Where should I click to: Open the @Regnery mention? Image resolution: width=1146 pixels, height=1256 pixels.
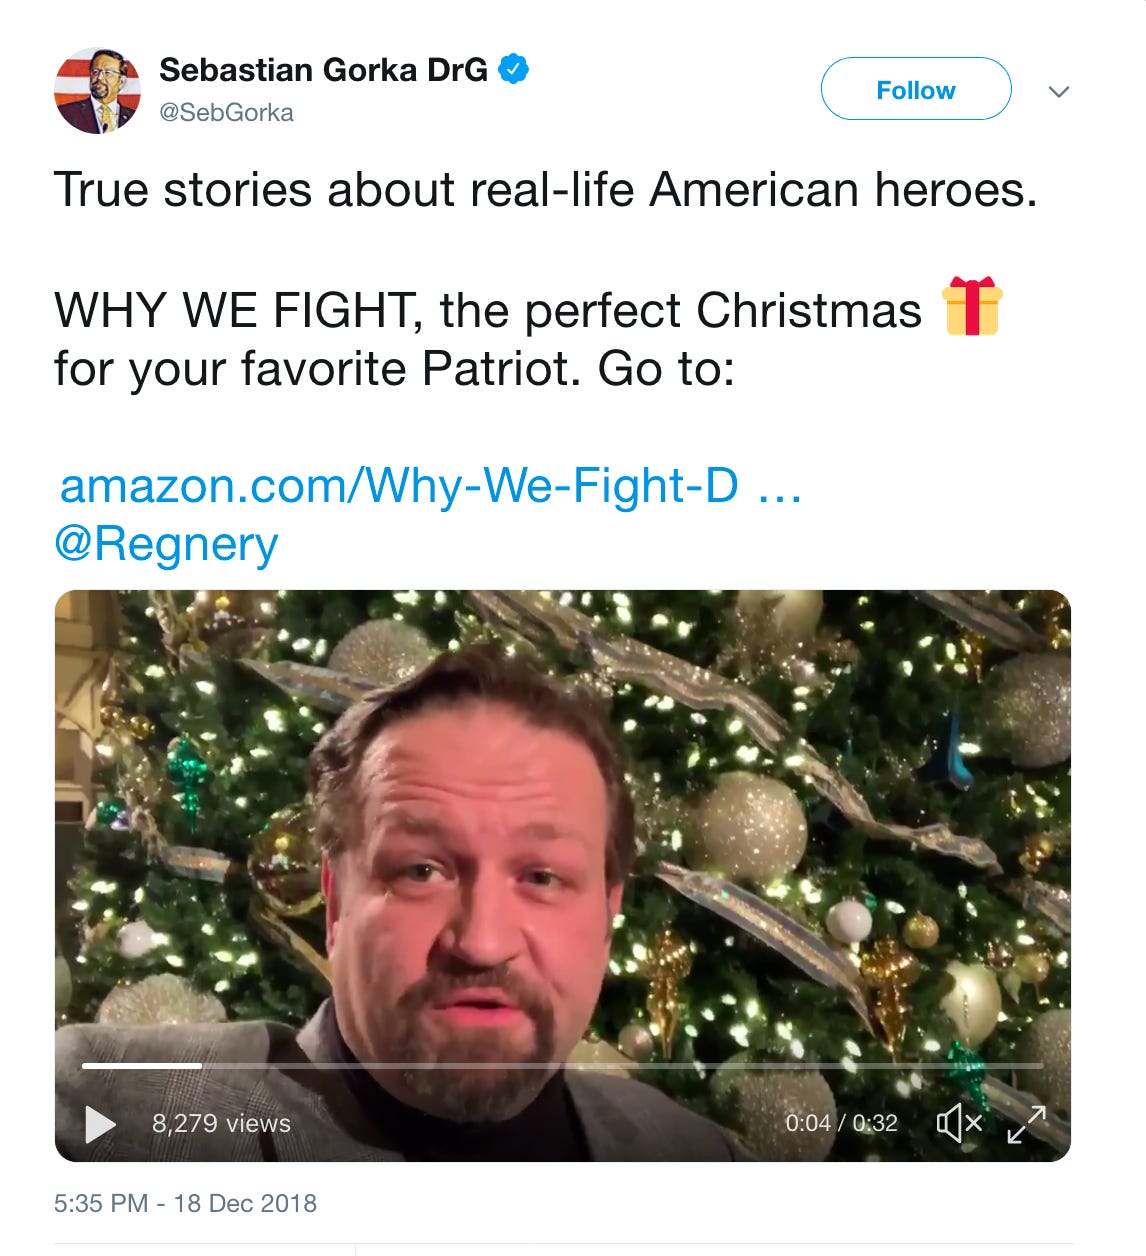tap(166, 545)
